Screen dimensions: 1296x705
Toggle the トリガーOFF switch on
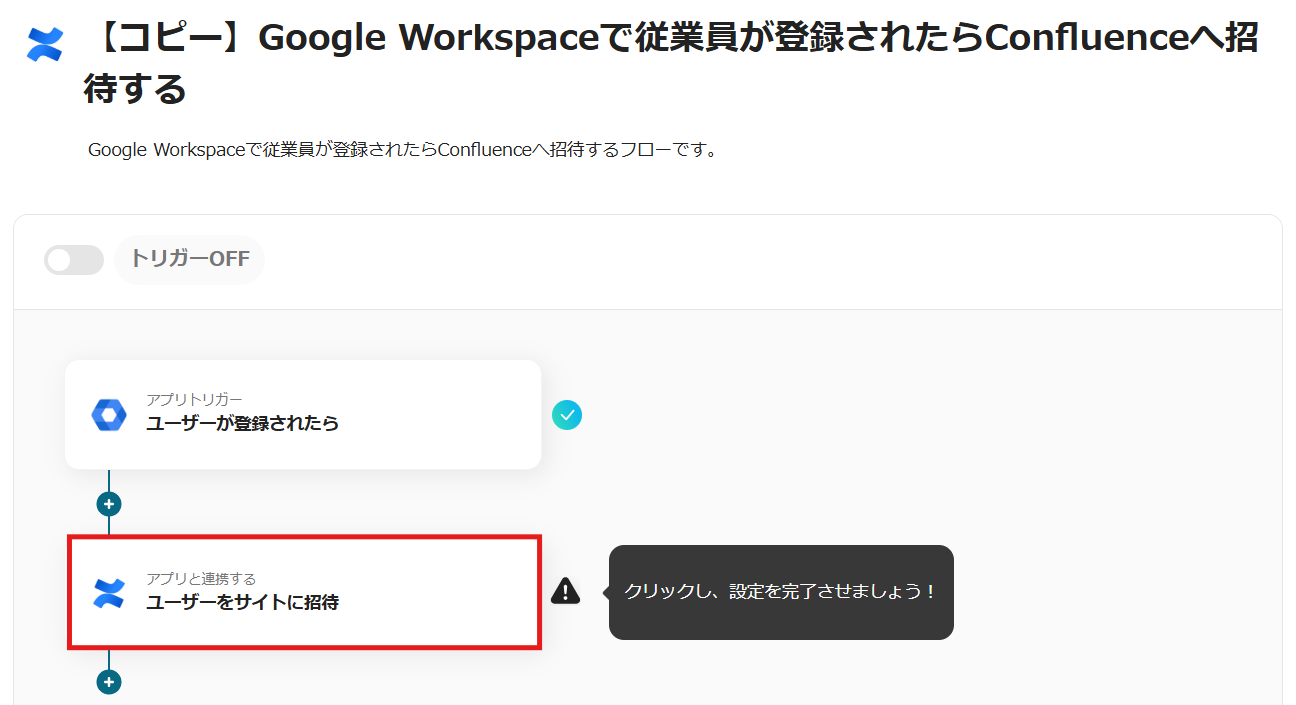click(x=74, y=260)
